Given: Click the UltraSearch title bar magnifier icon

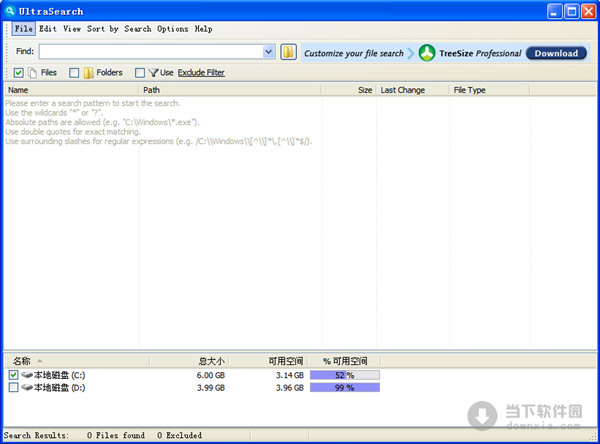Looking at the screenshot, I should coord(10,11).
